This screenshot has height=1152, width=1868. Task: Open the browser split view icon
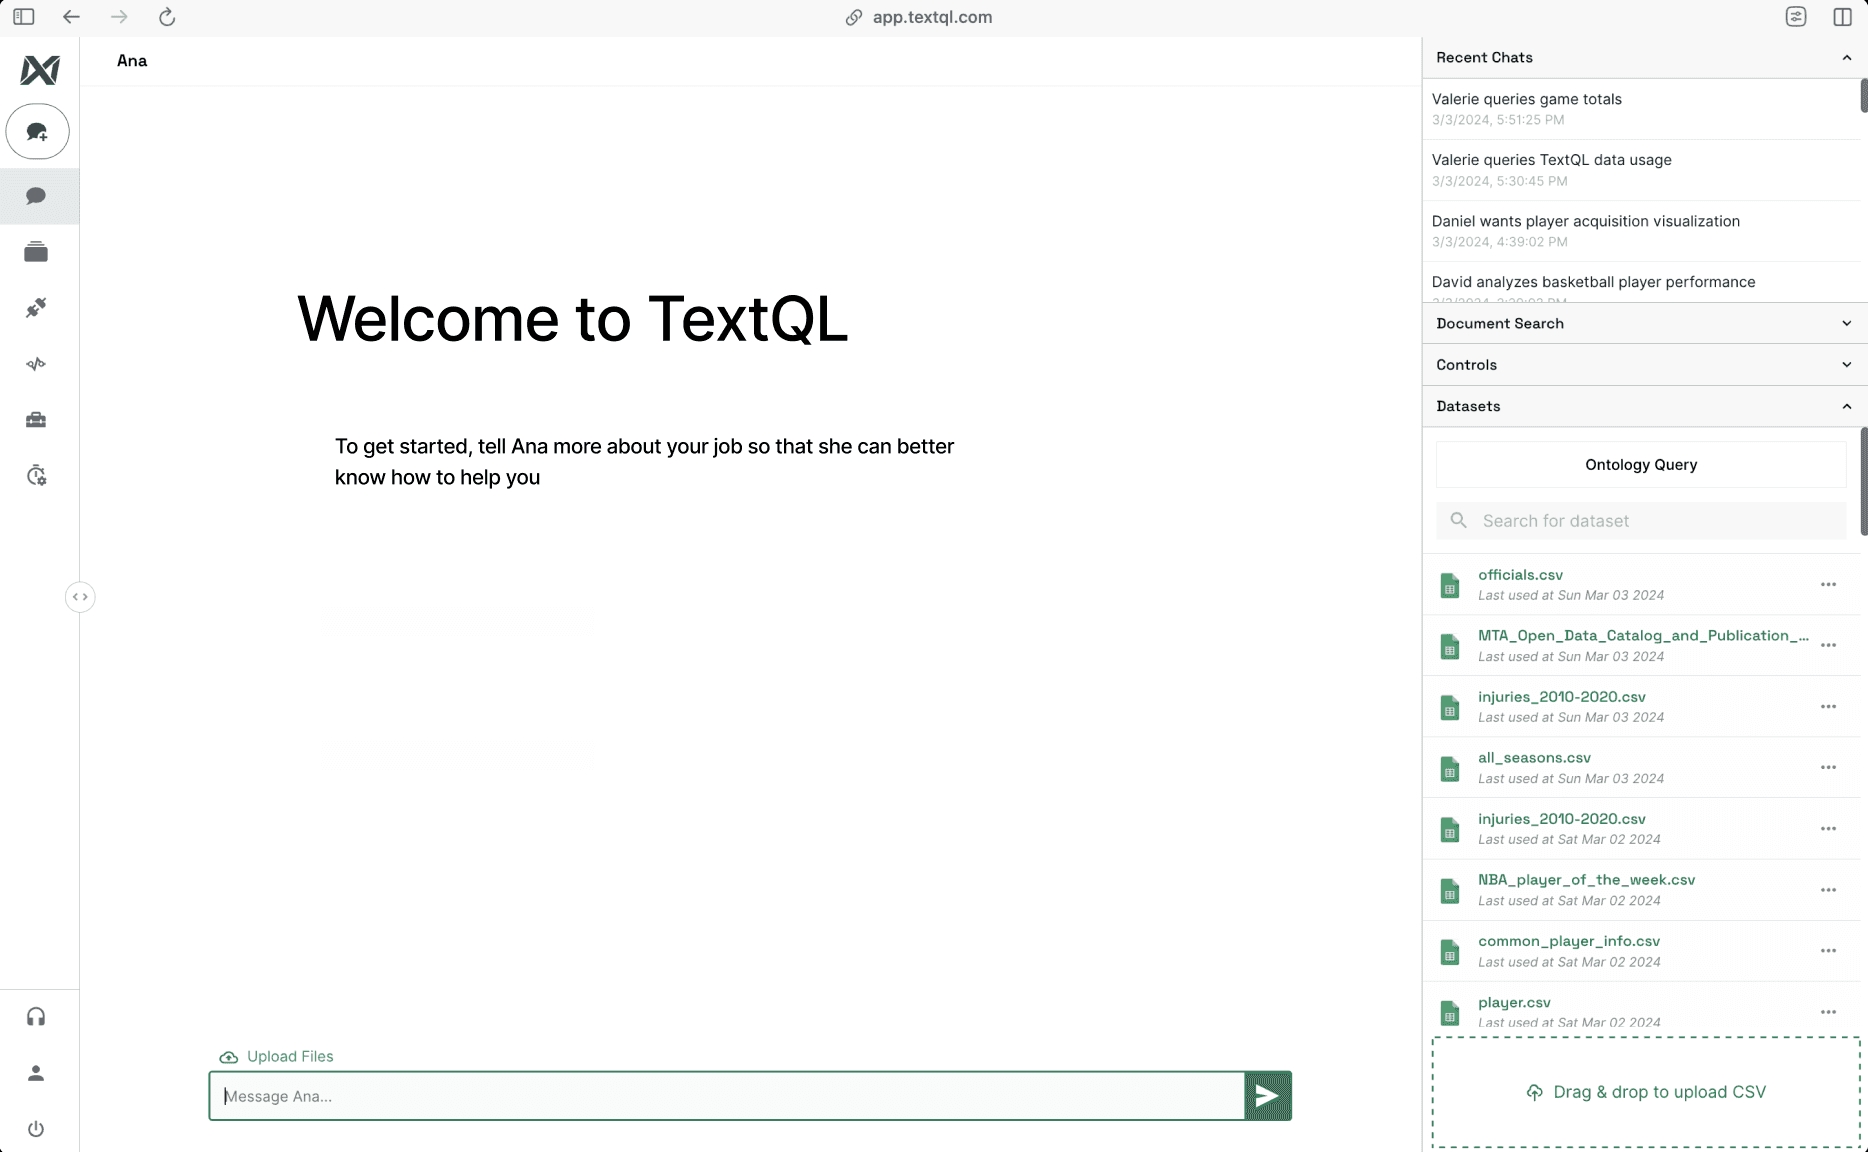[x=1842, y=17]
